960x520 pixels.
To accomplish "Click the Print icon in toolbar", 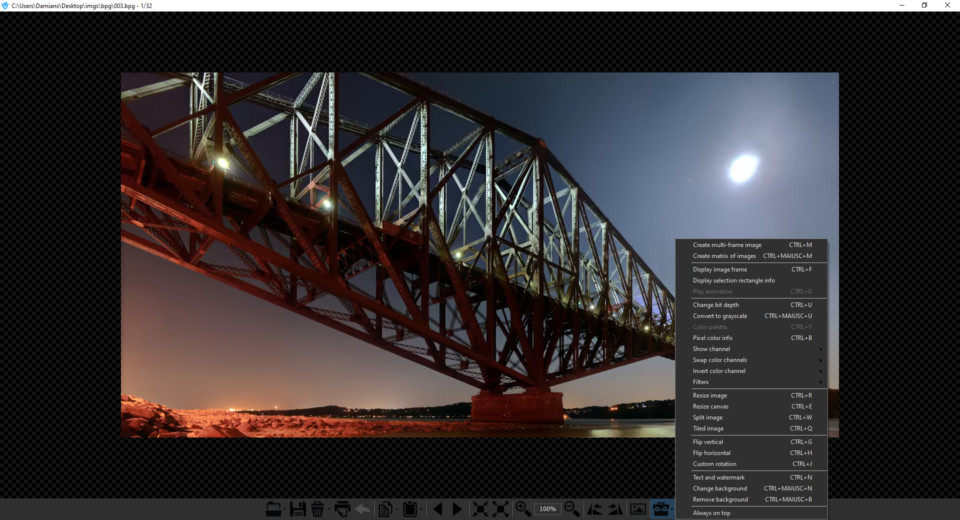I will (x=342, y=509).
